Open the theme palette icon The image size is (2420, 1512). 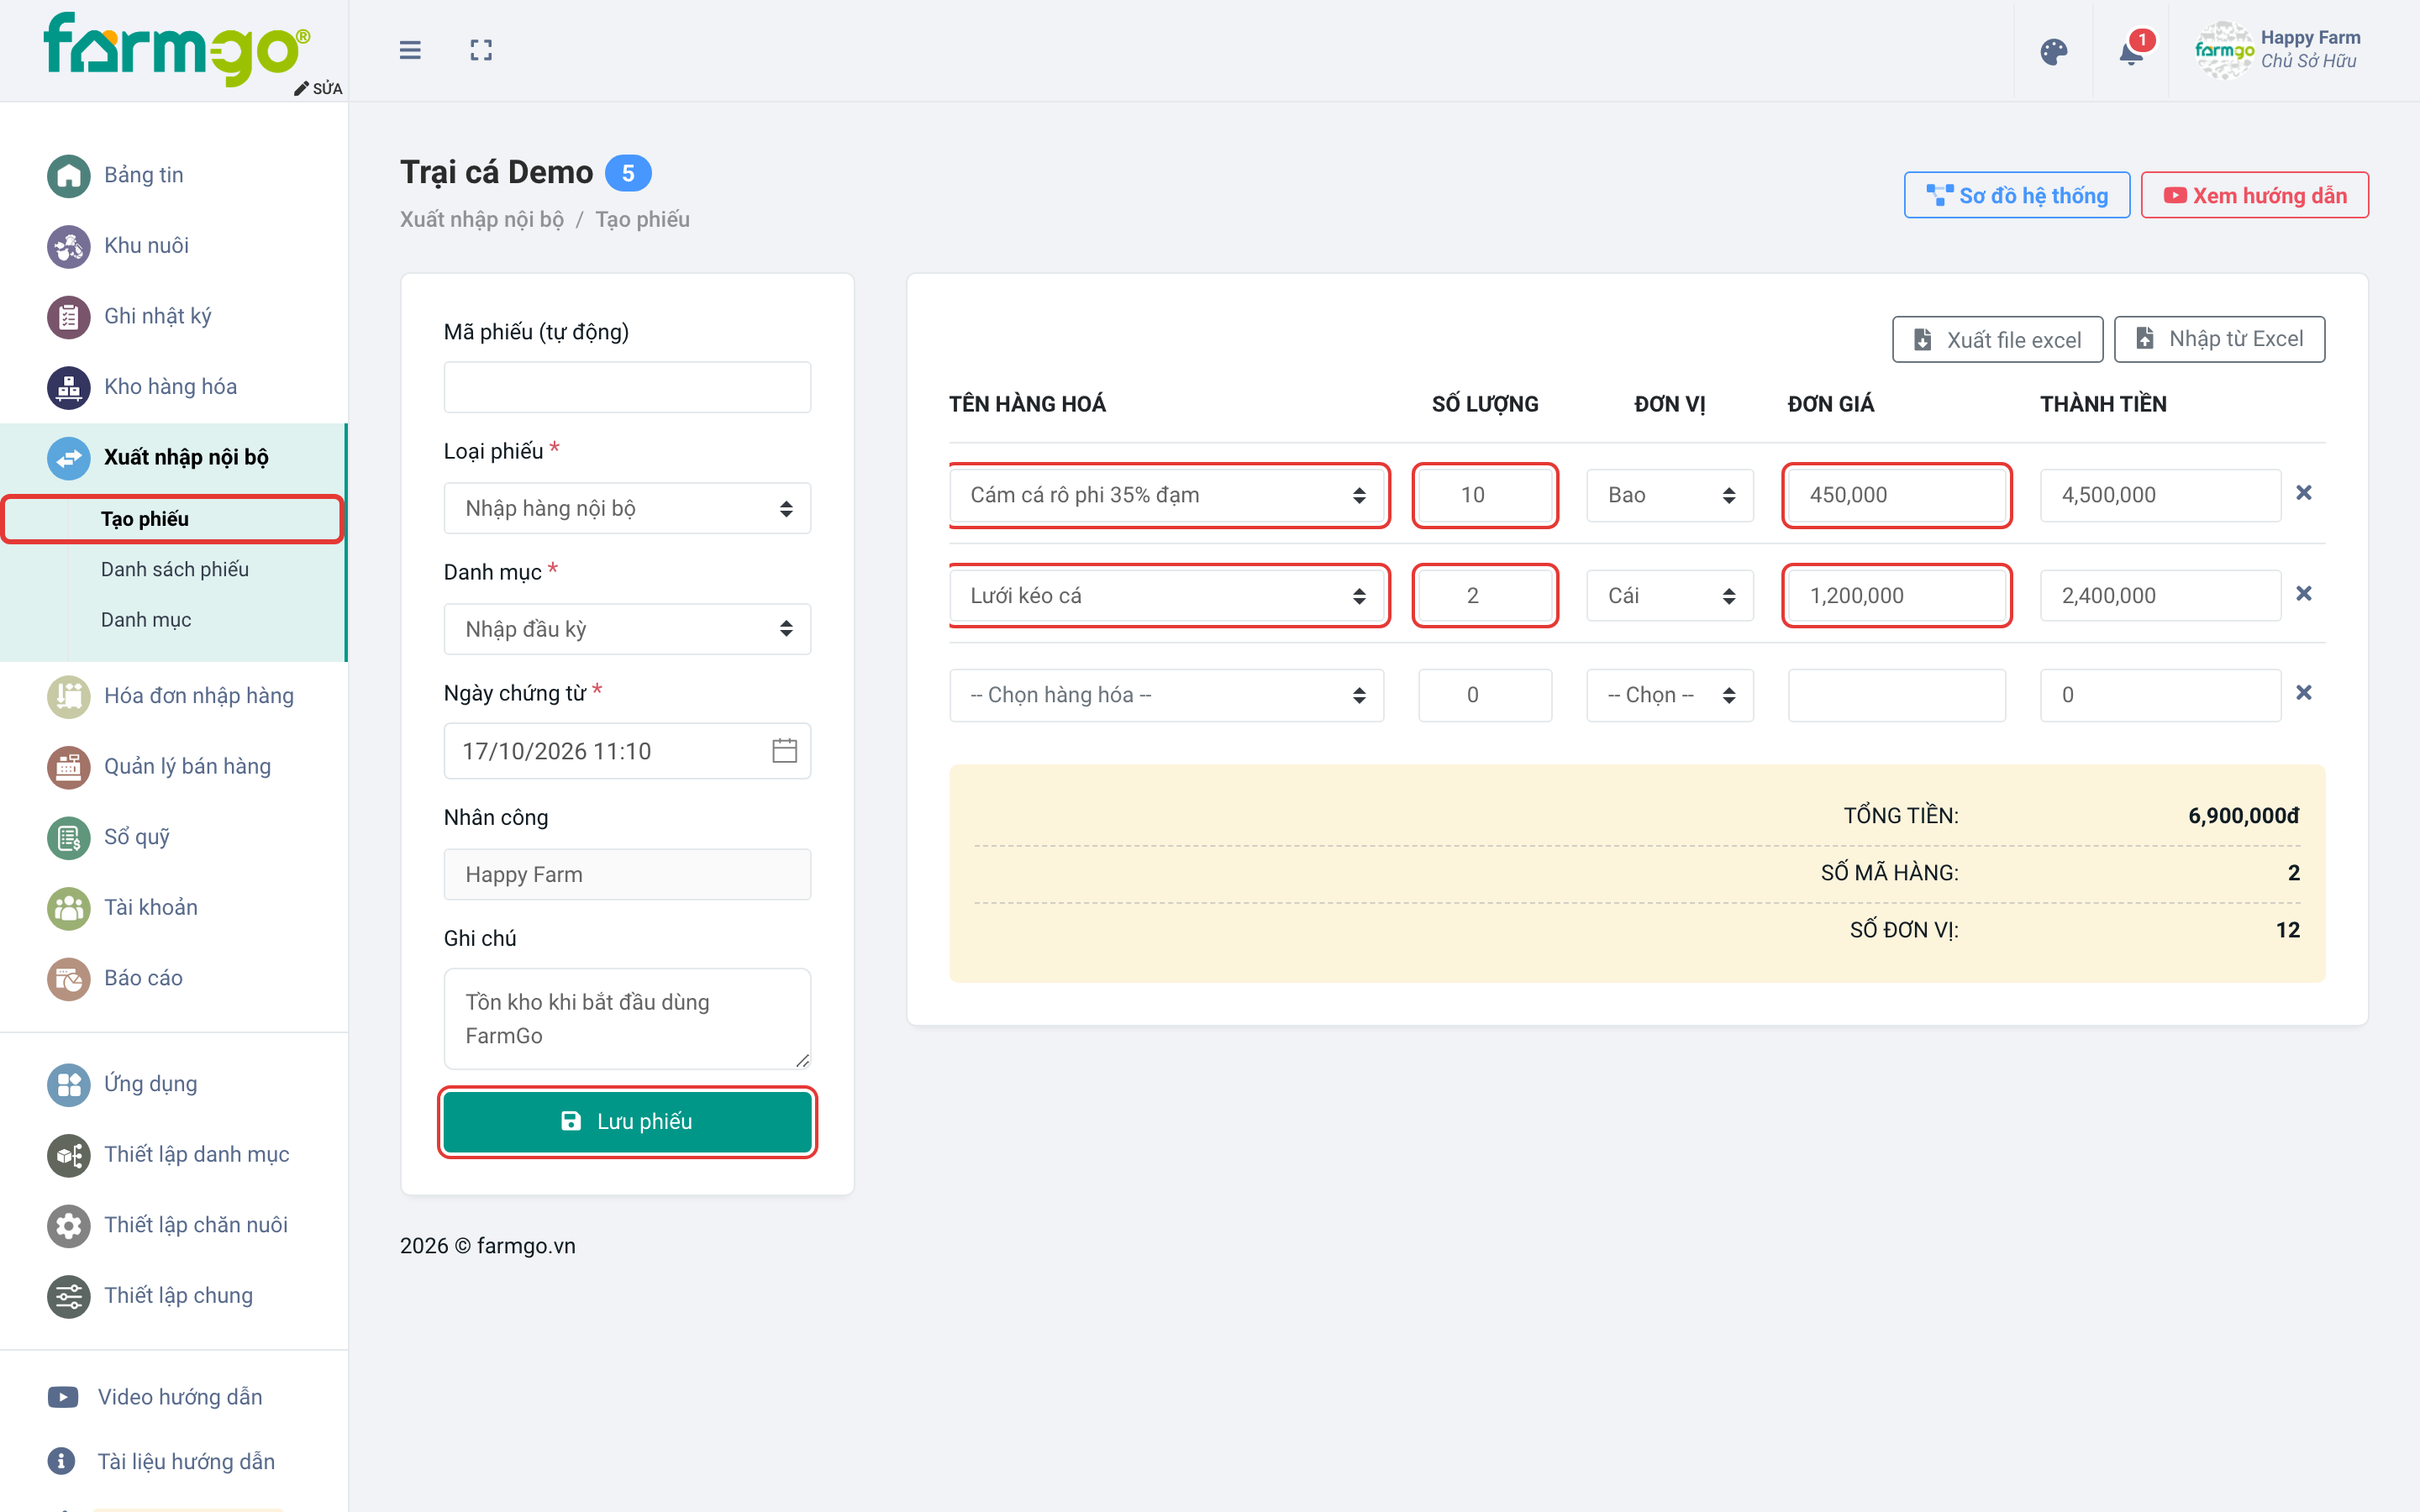(2053, 52)
